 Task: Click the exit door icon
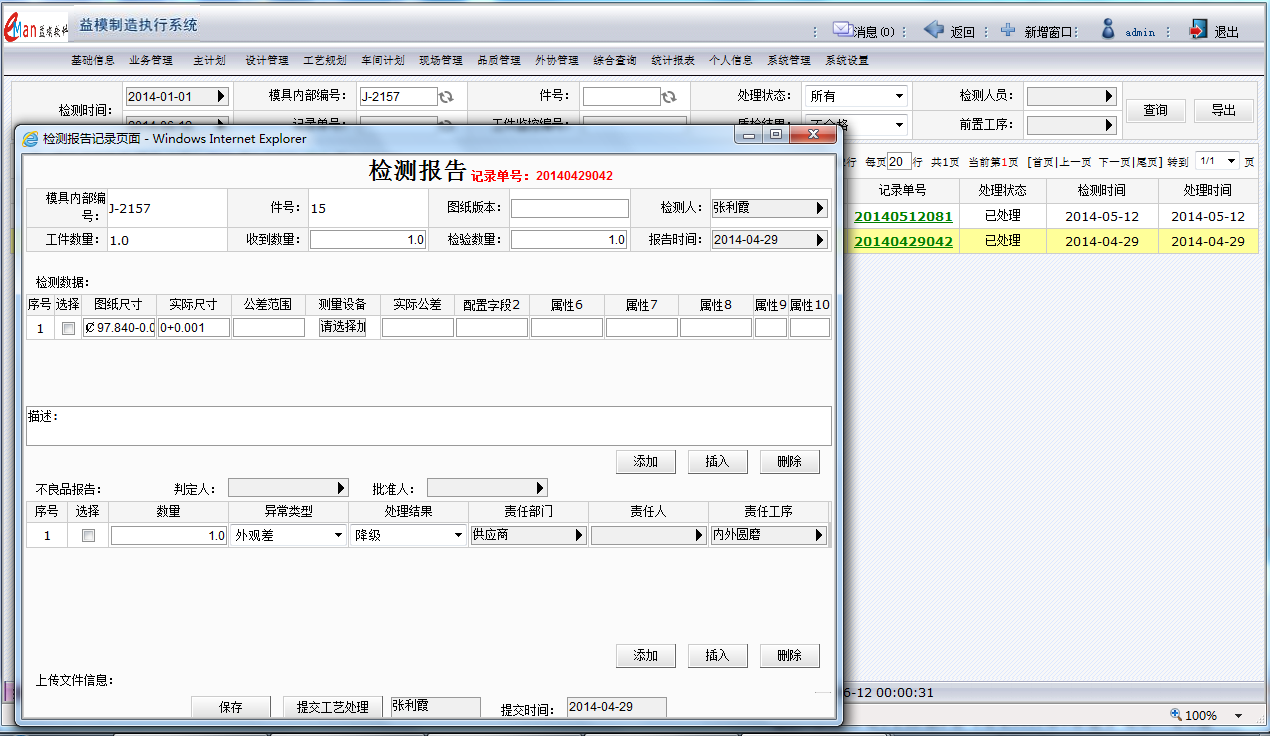coord(1197,30)
